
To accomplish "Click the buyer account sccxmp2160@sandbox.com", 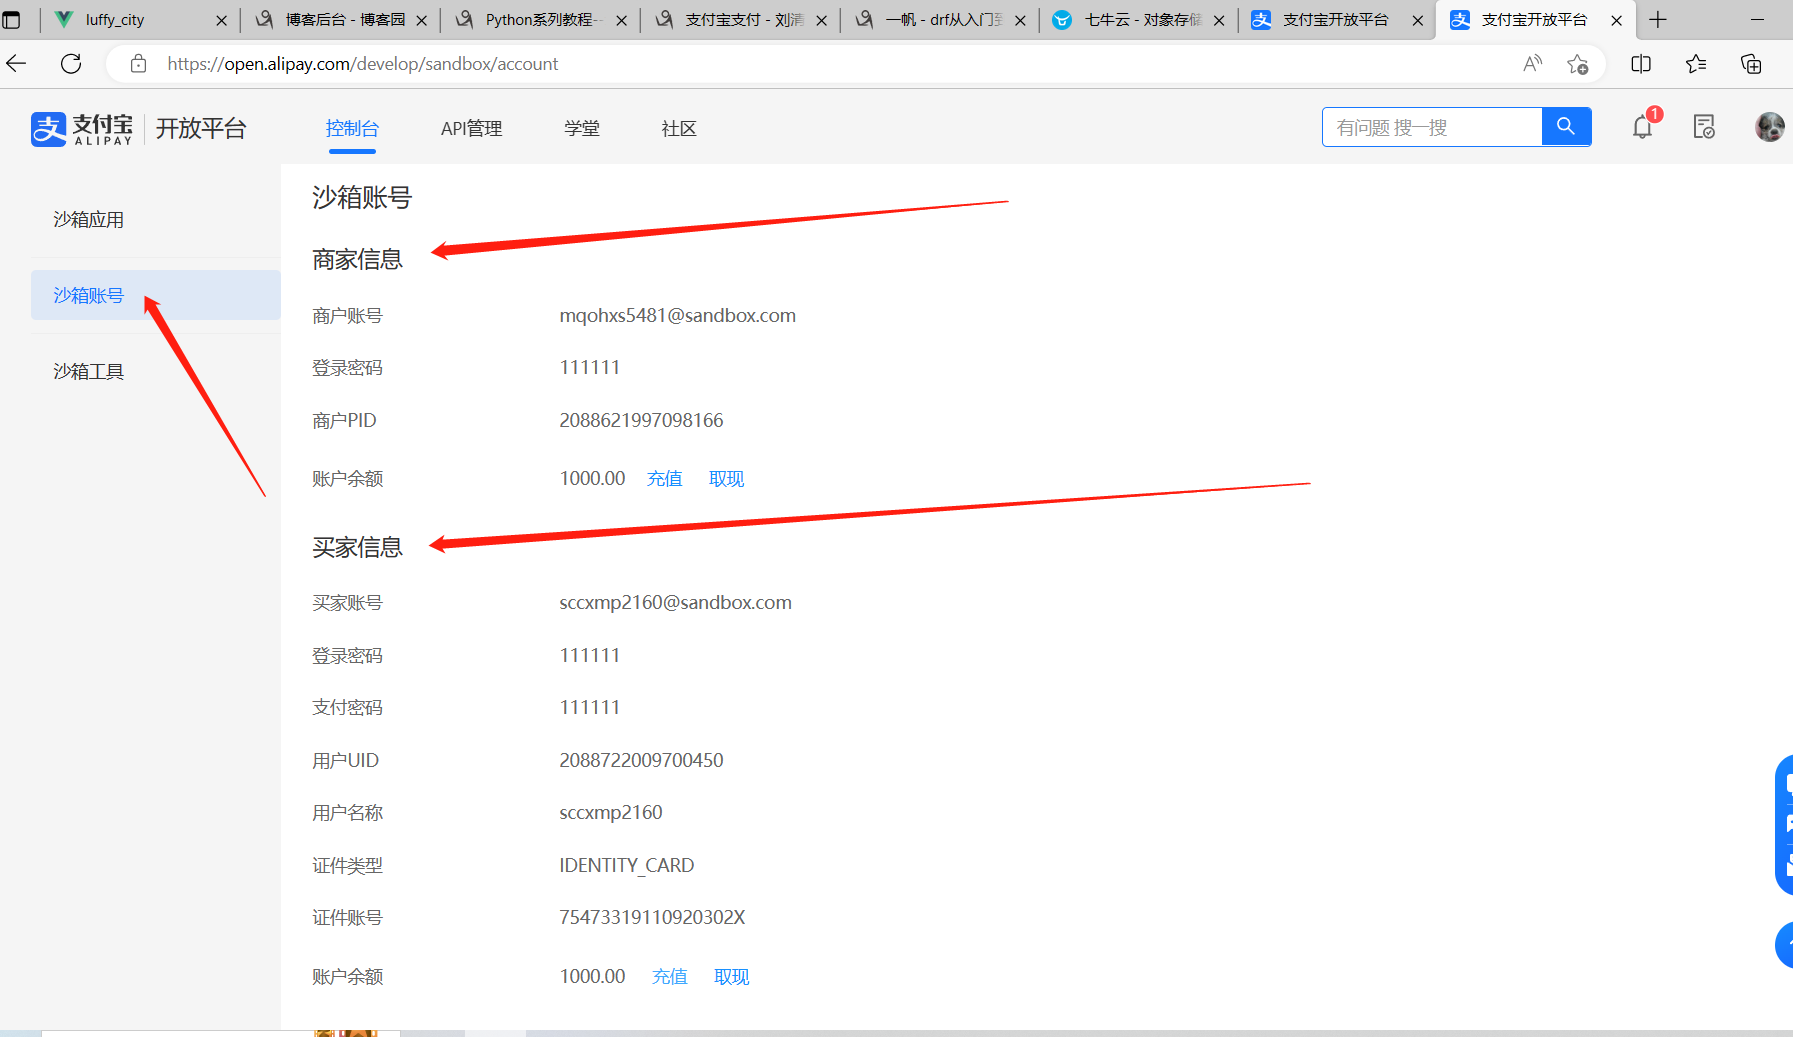I will [x=675, y=603].
